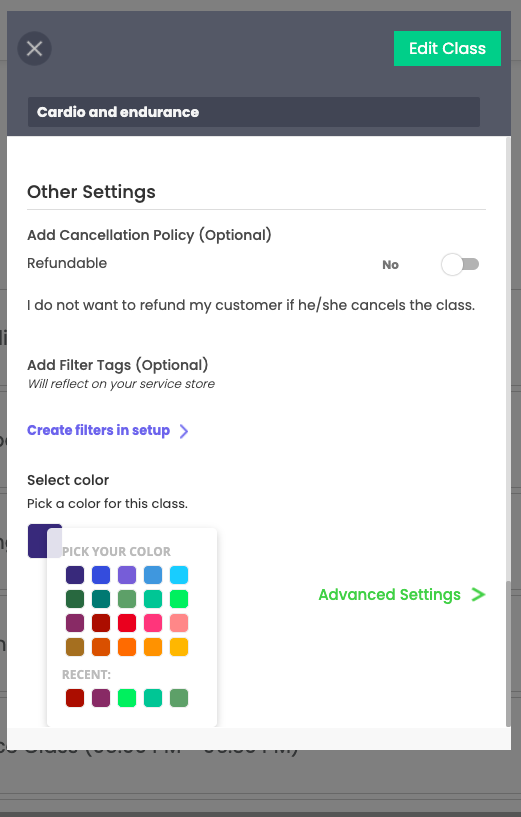Select the dark red recent color
The image size is (521, 817).
click(75, 698)
